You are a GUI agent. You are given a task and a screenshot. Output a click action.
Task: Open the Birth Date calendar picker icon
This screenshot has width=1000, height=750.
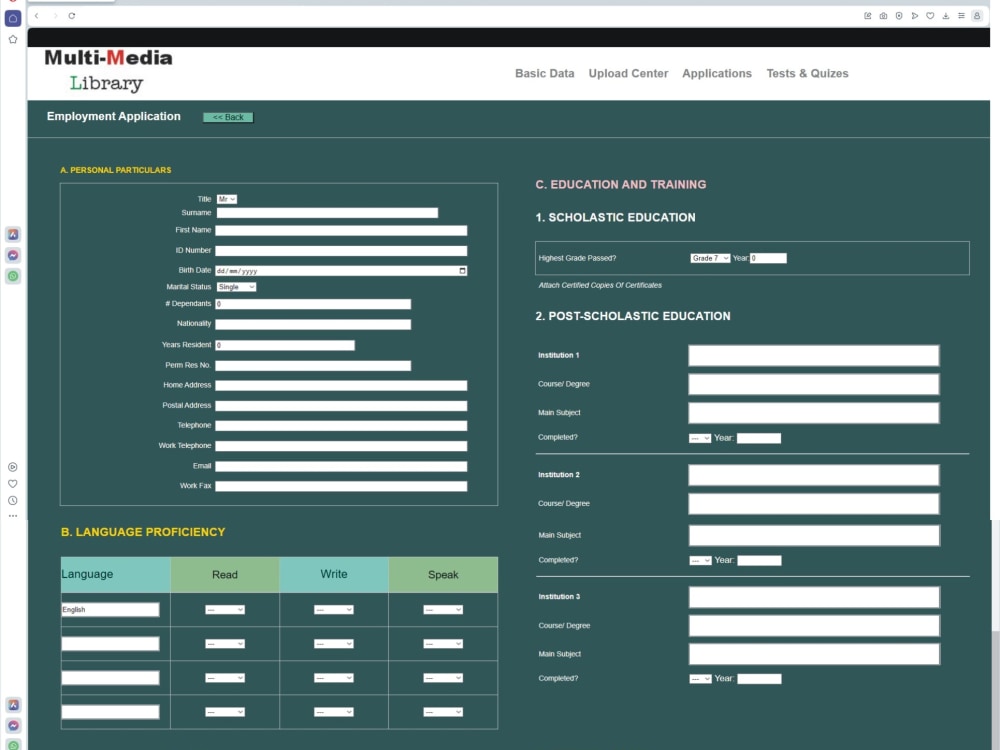[x=462, y=270]
